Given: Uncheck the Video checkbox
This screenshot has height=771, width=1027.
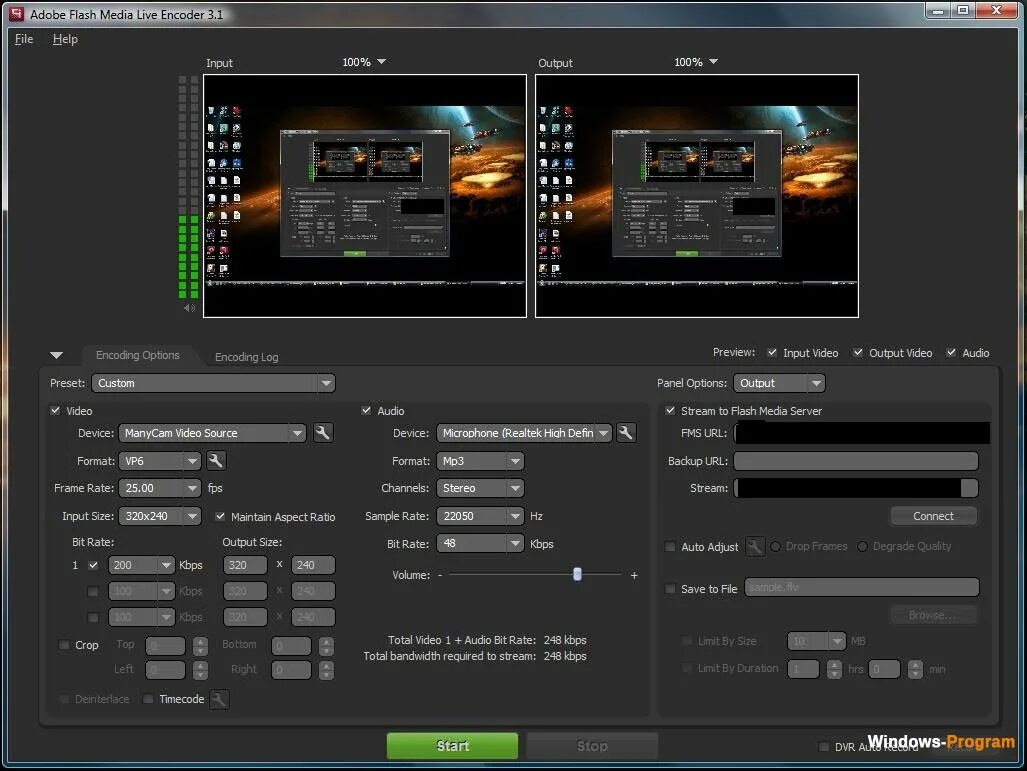Looking at the screenshot, I should [56, 411].
